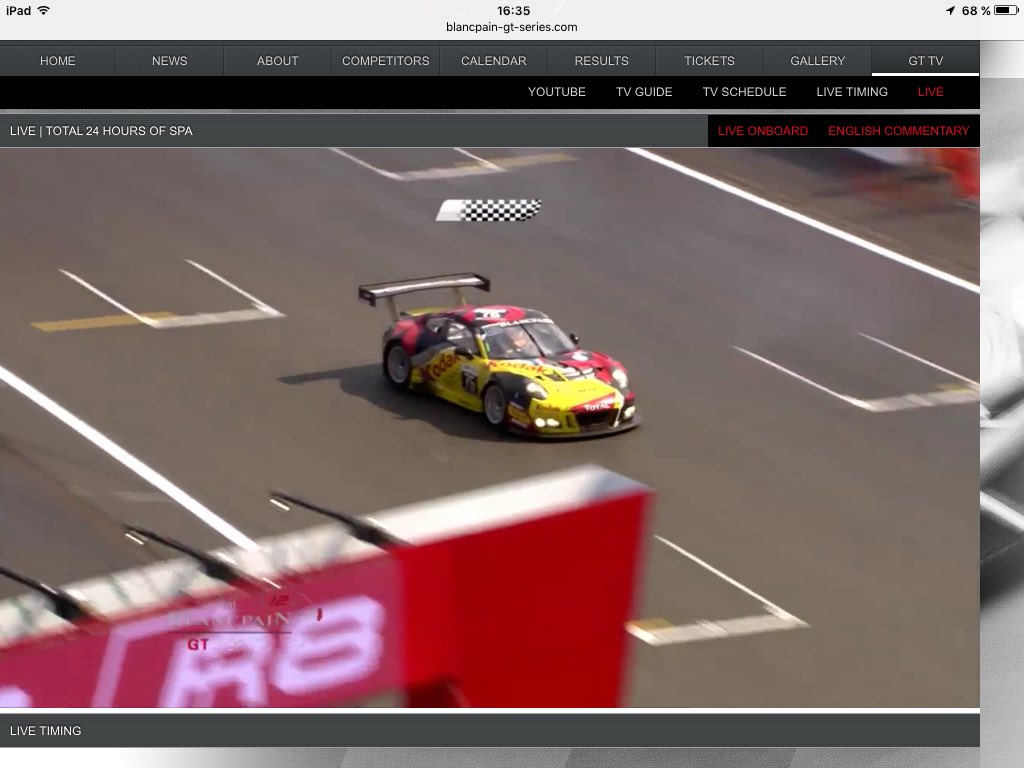Go to the NEWS section
This screenshot has height=768, width=1024.
170,61
